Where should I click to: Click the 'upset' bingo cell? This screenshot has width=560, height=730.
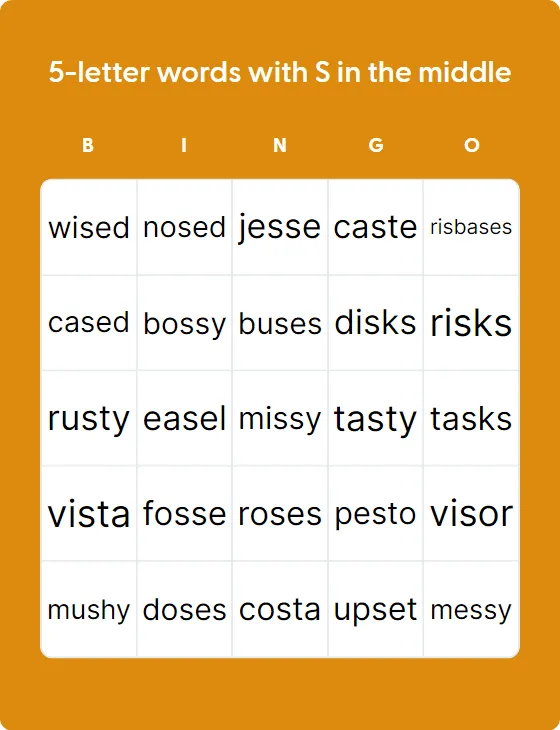pos(375,609)
